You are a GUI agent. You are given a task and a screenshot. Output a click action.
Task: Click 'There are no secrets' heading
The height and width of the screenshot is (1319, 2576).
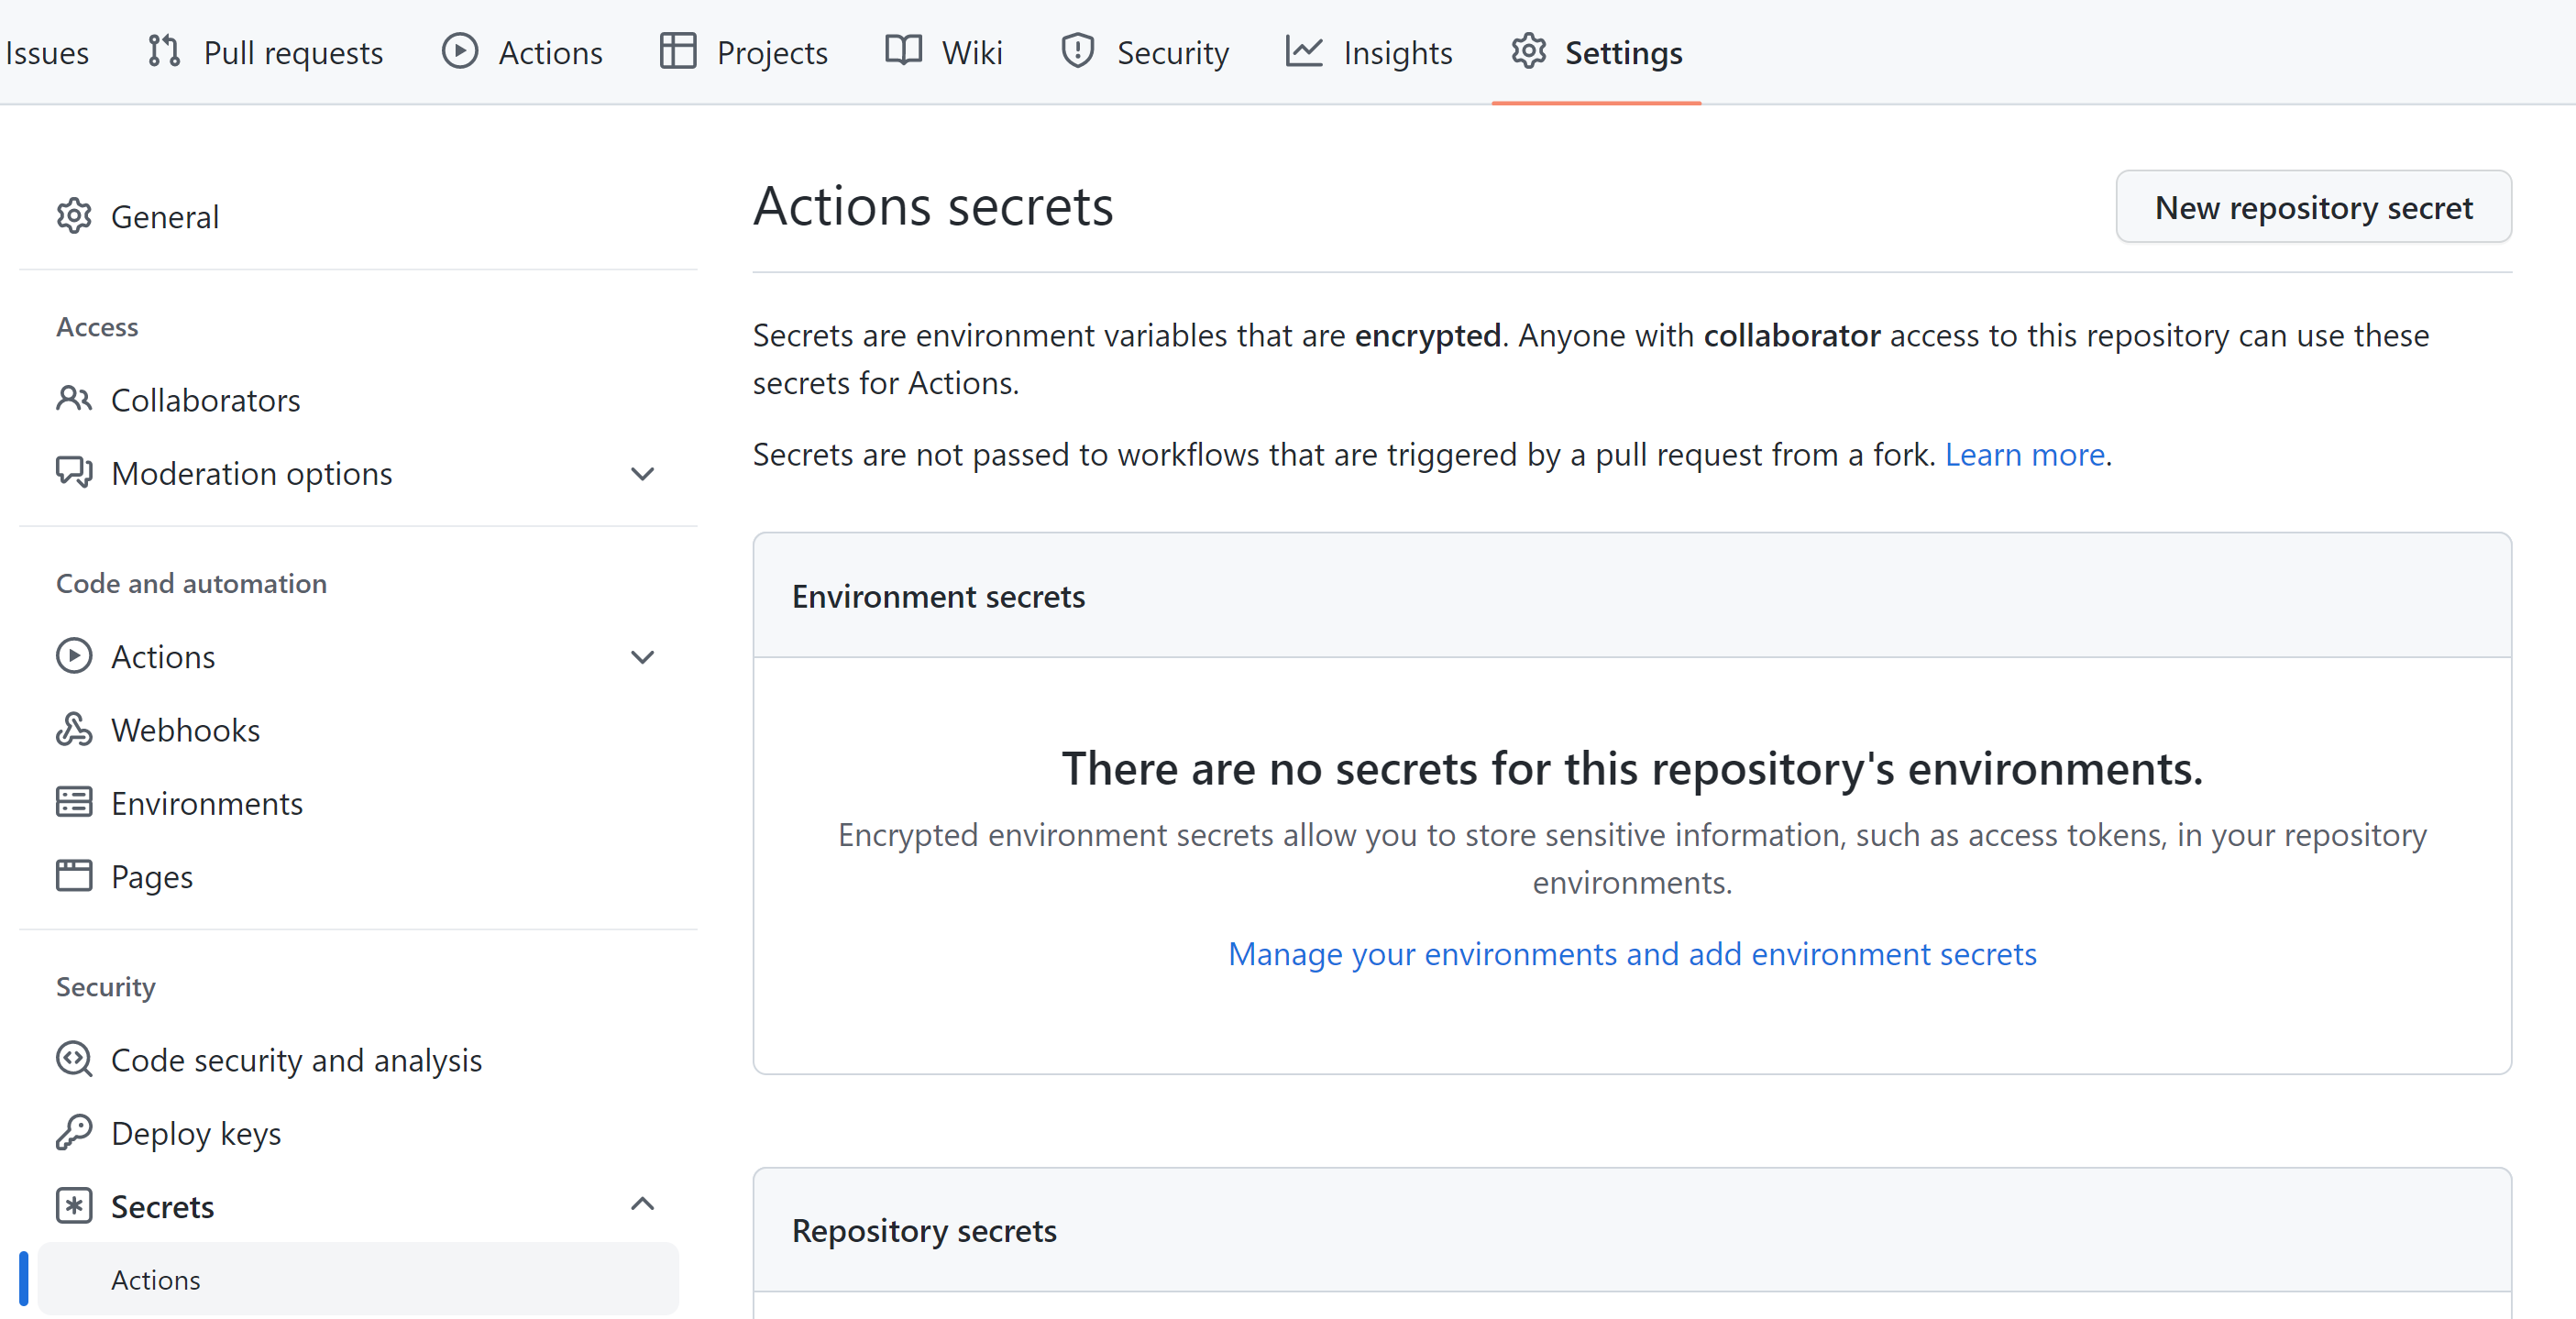(x=1632, y=768)
